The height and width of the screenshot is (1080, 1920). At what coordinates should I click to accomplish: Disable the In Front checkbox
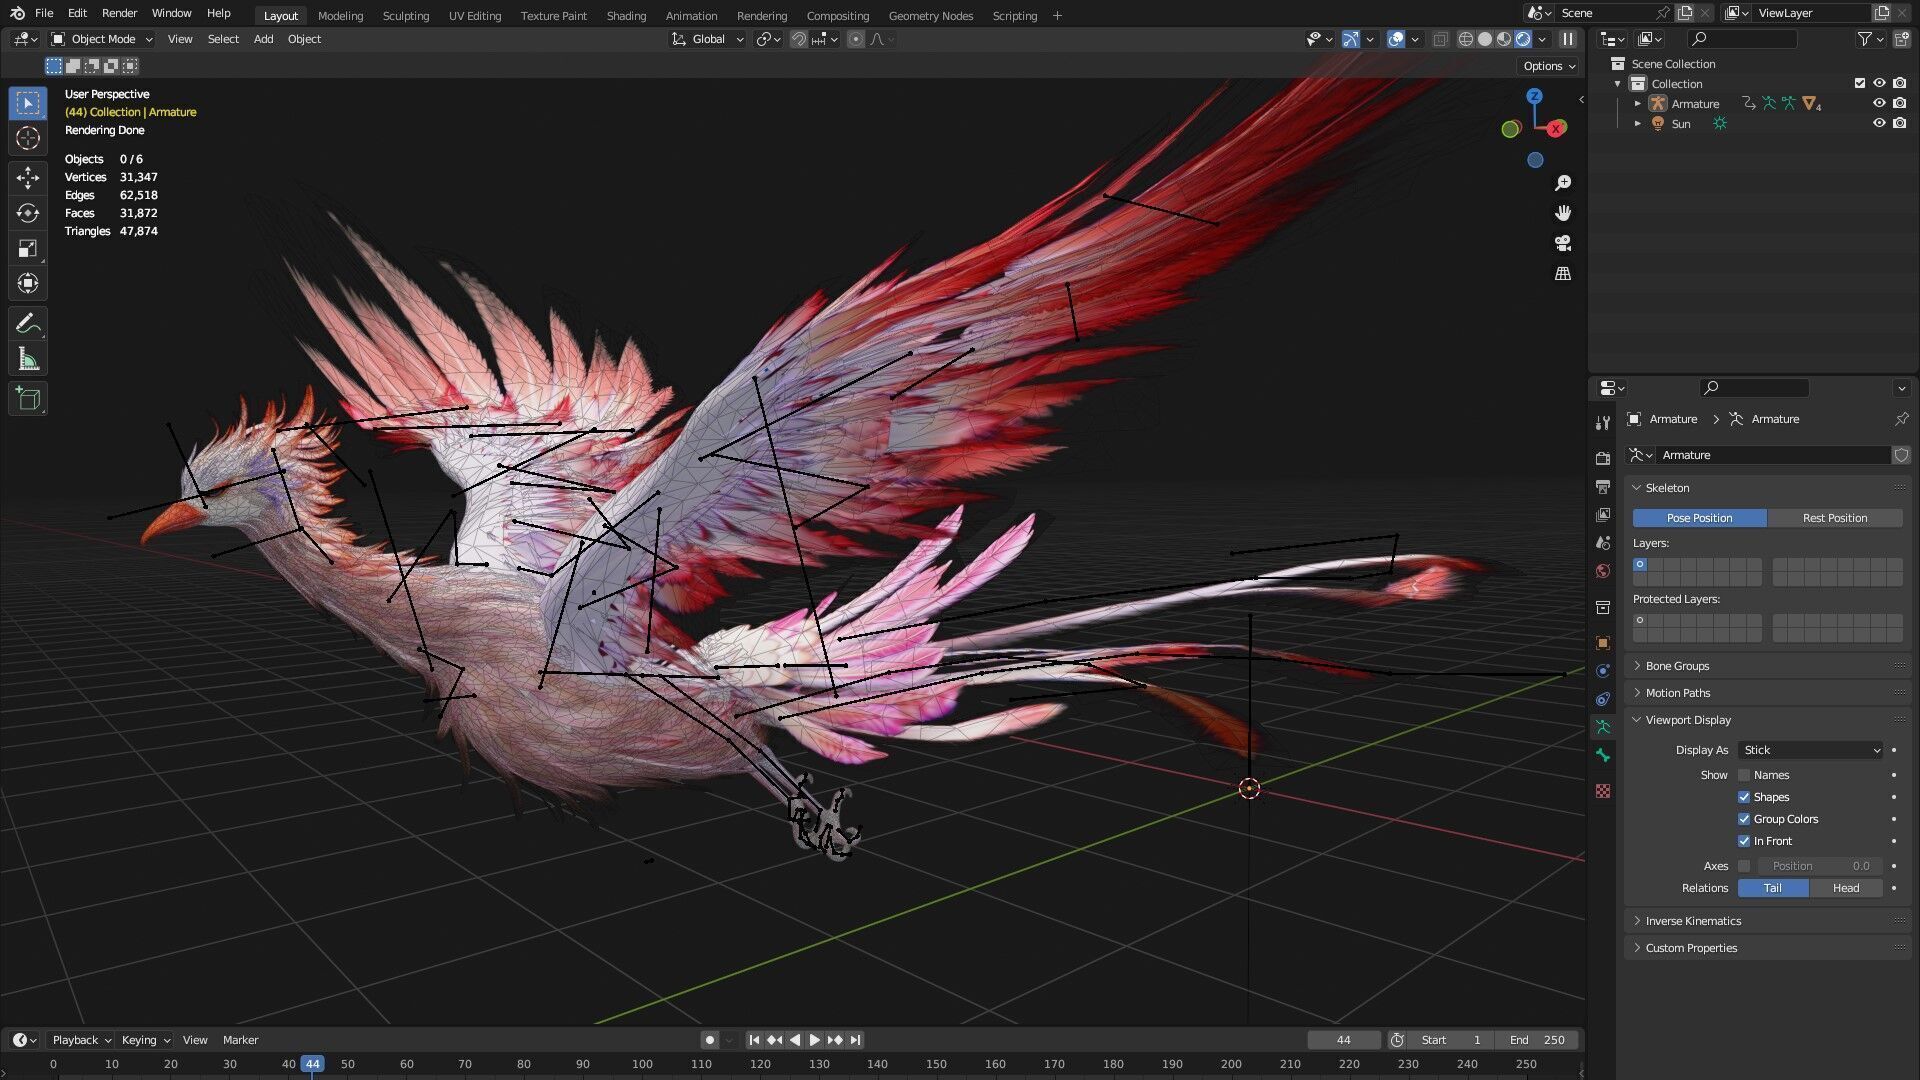click(x=1744, y=841)
